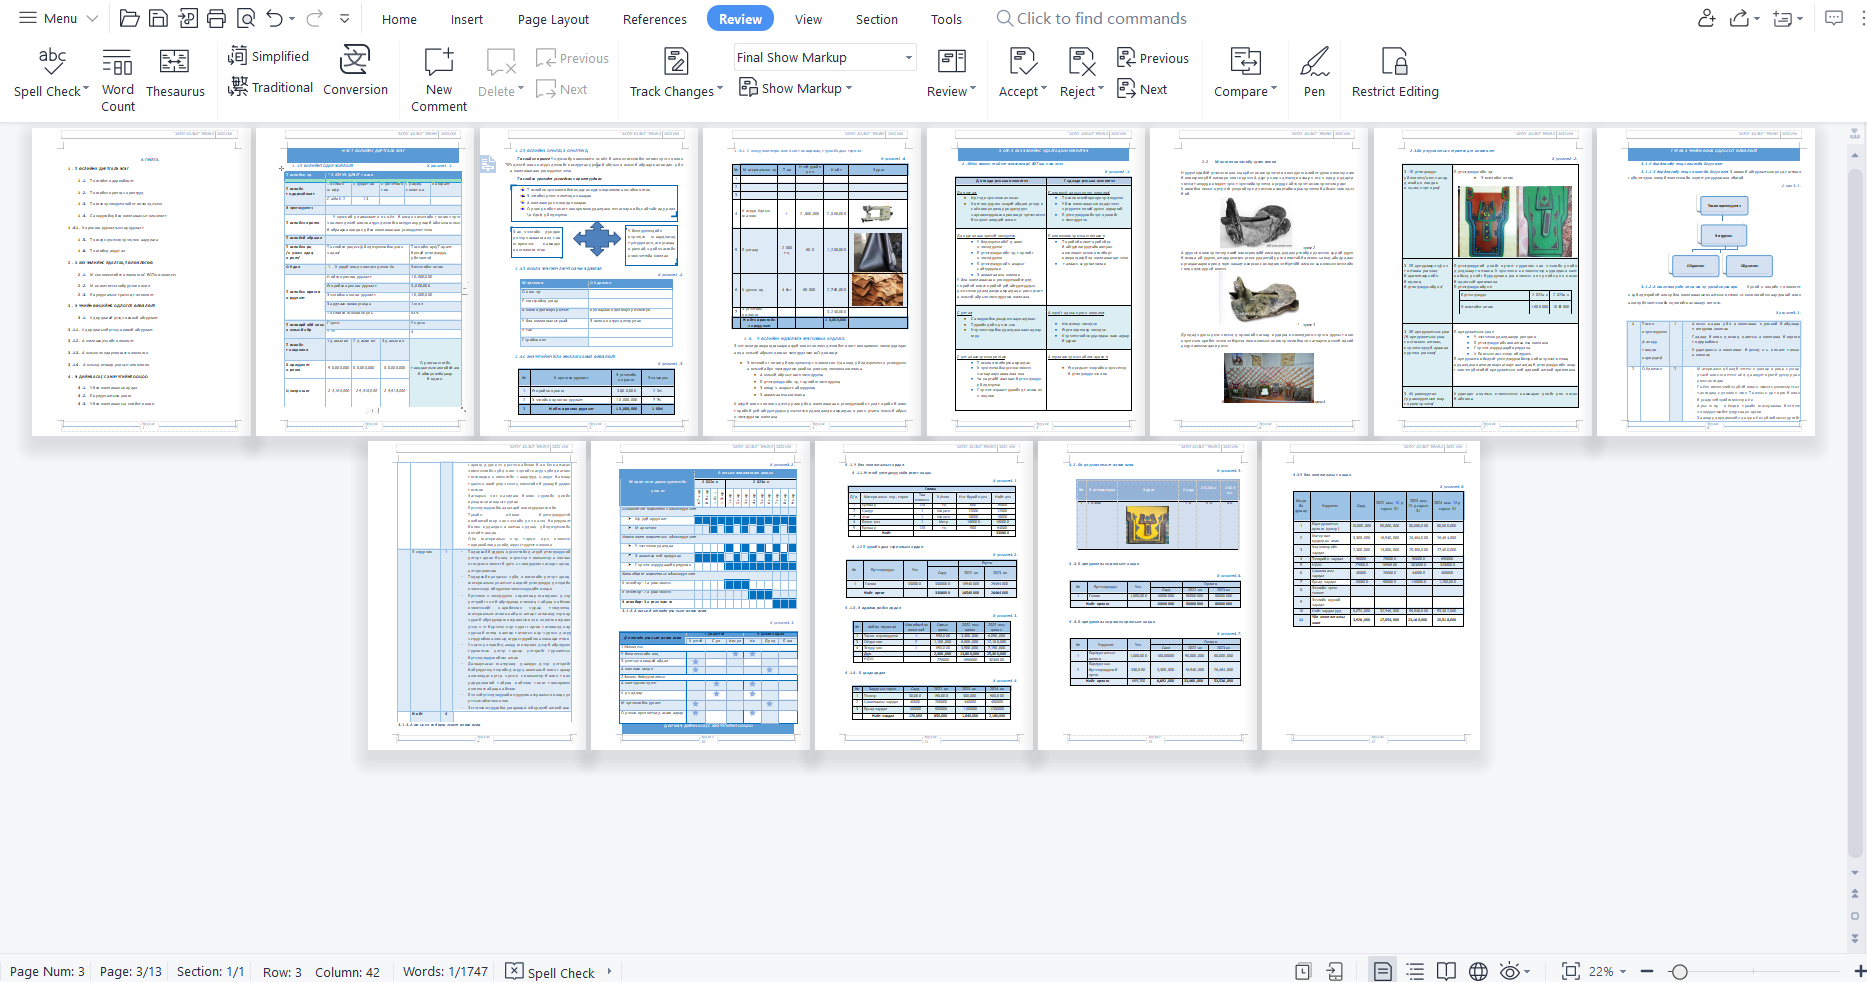Viewport: 1867px width, 982px height.
Task: Toggle Track Changes on
Action: point(676,73)
